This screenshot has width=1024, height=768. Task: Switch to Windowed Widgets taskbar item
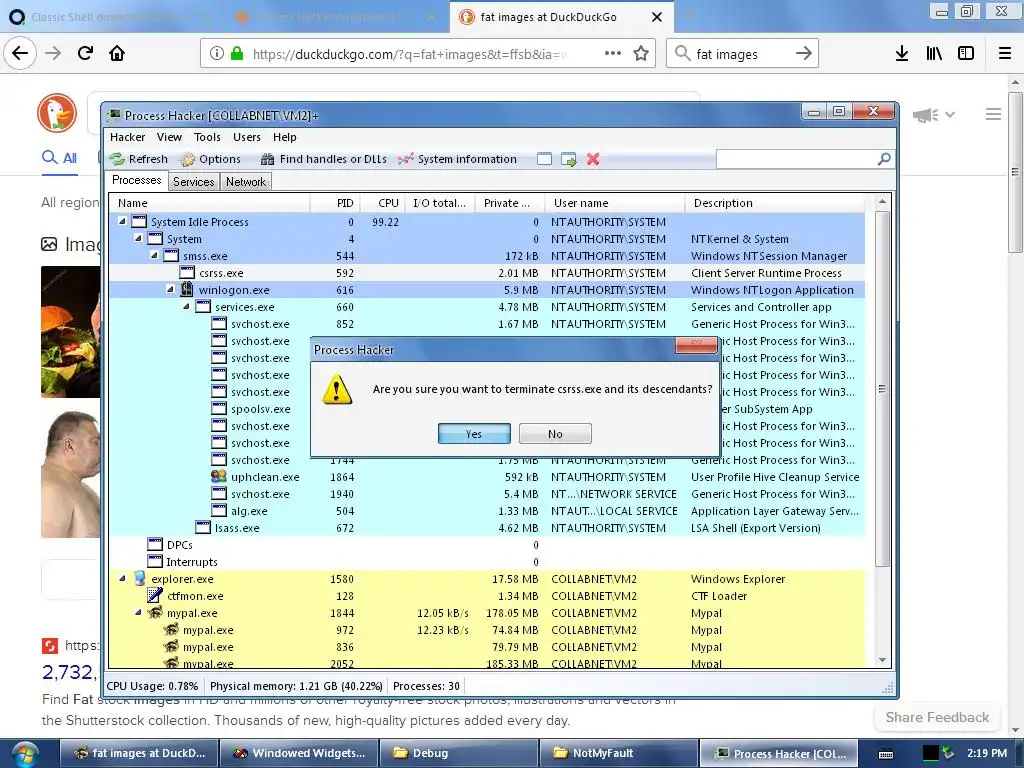click(299, 753)
